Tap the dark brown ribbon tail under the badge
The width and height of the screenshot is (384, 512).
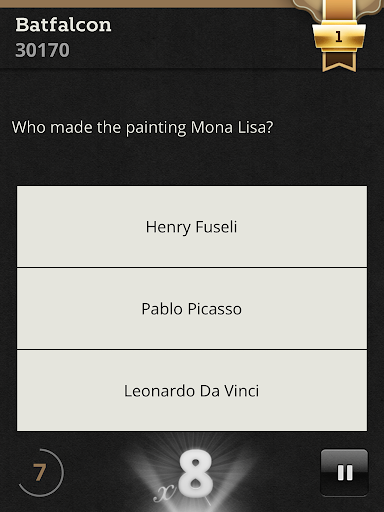point(339,61)
